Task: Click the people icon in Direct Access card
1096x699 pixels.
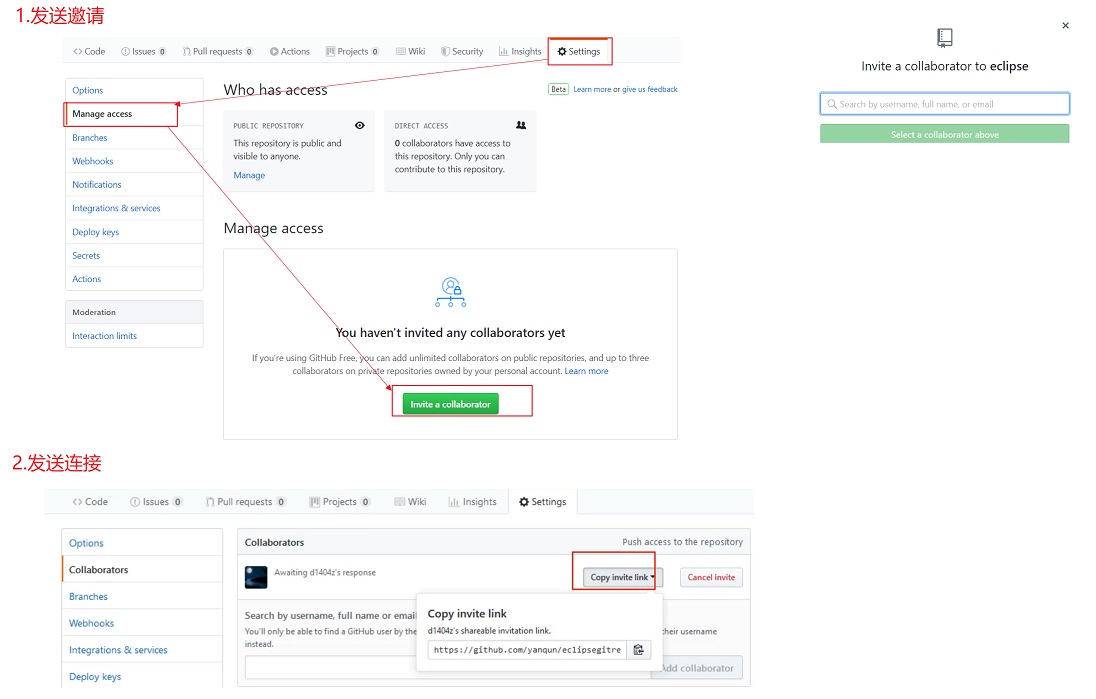Action: pos(521,126)
